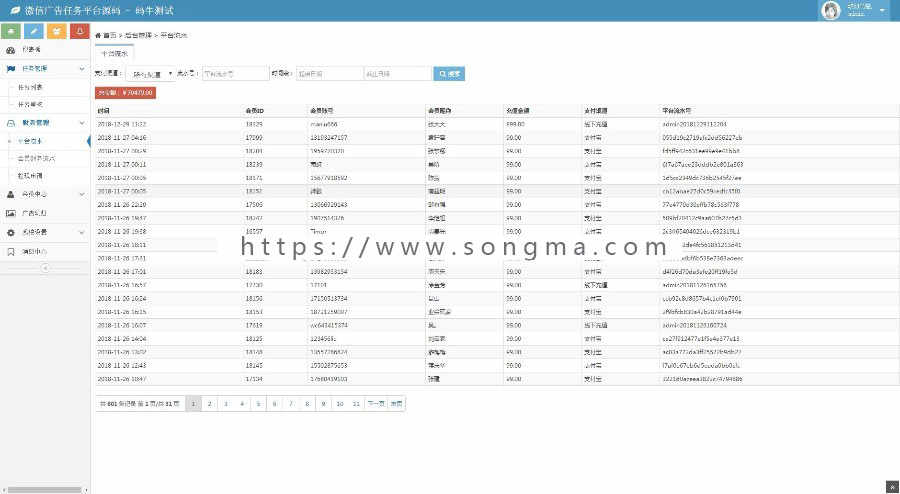The height and width of the screenshot is (494, 900).
Task: Expand the task management menu chevron
Action: coord(82,69)
